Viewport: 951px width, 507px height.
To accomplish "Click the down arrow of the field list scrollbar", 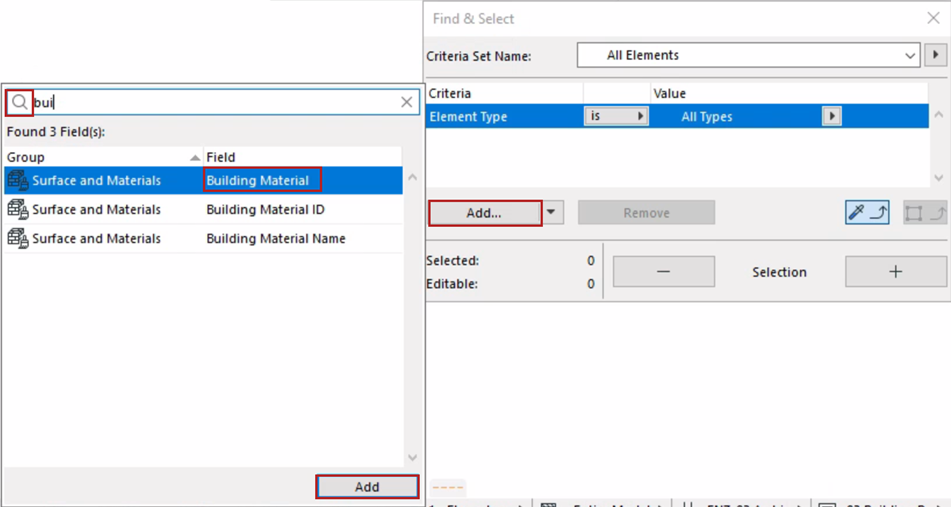I will point(412,458).
